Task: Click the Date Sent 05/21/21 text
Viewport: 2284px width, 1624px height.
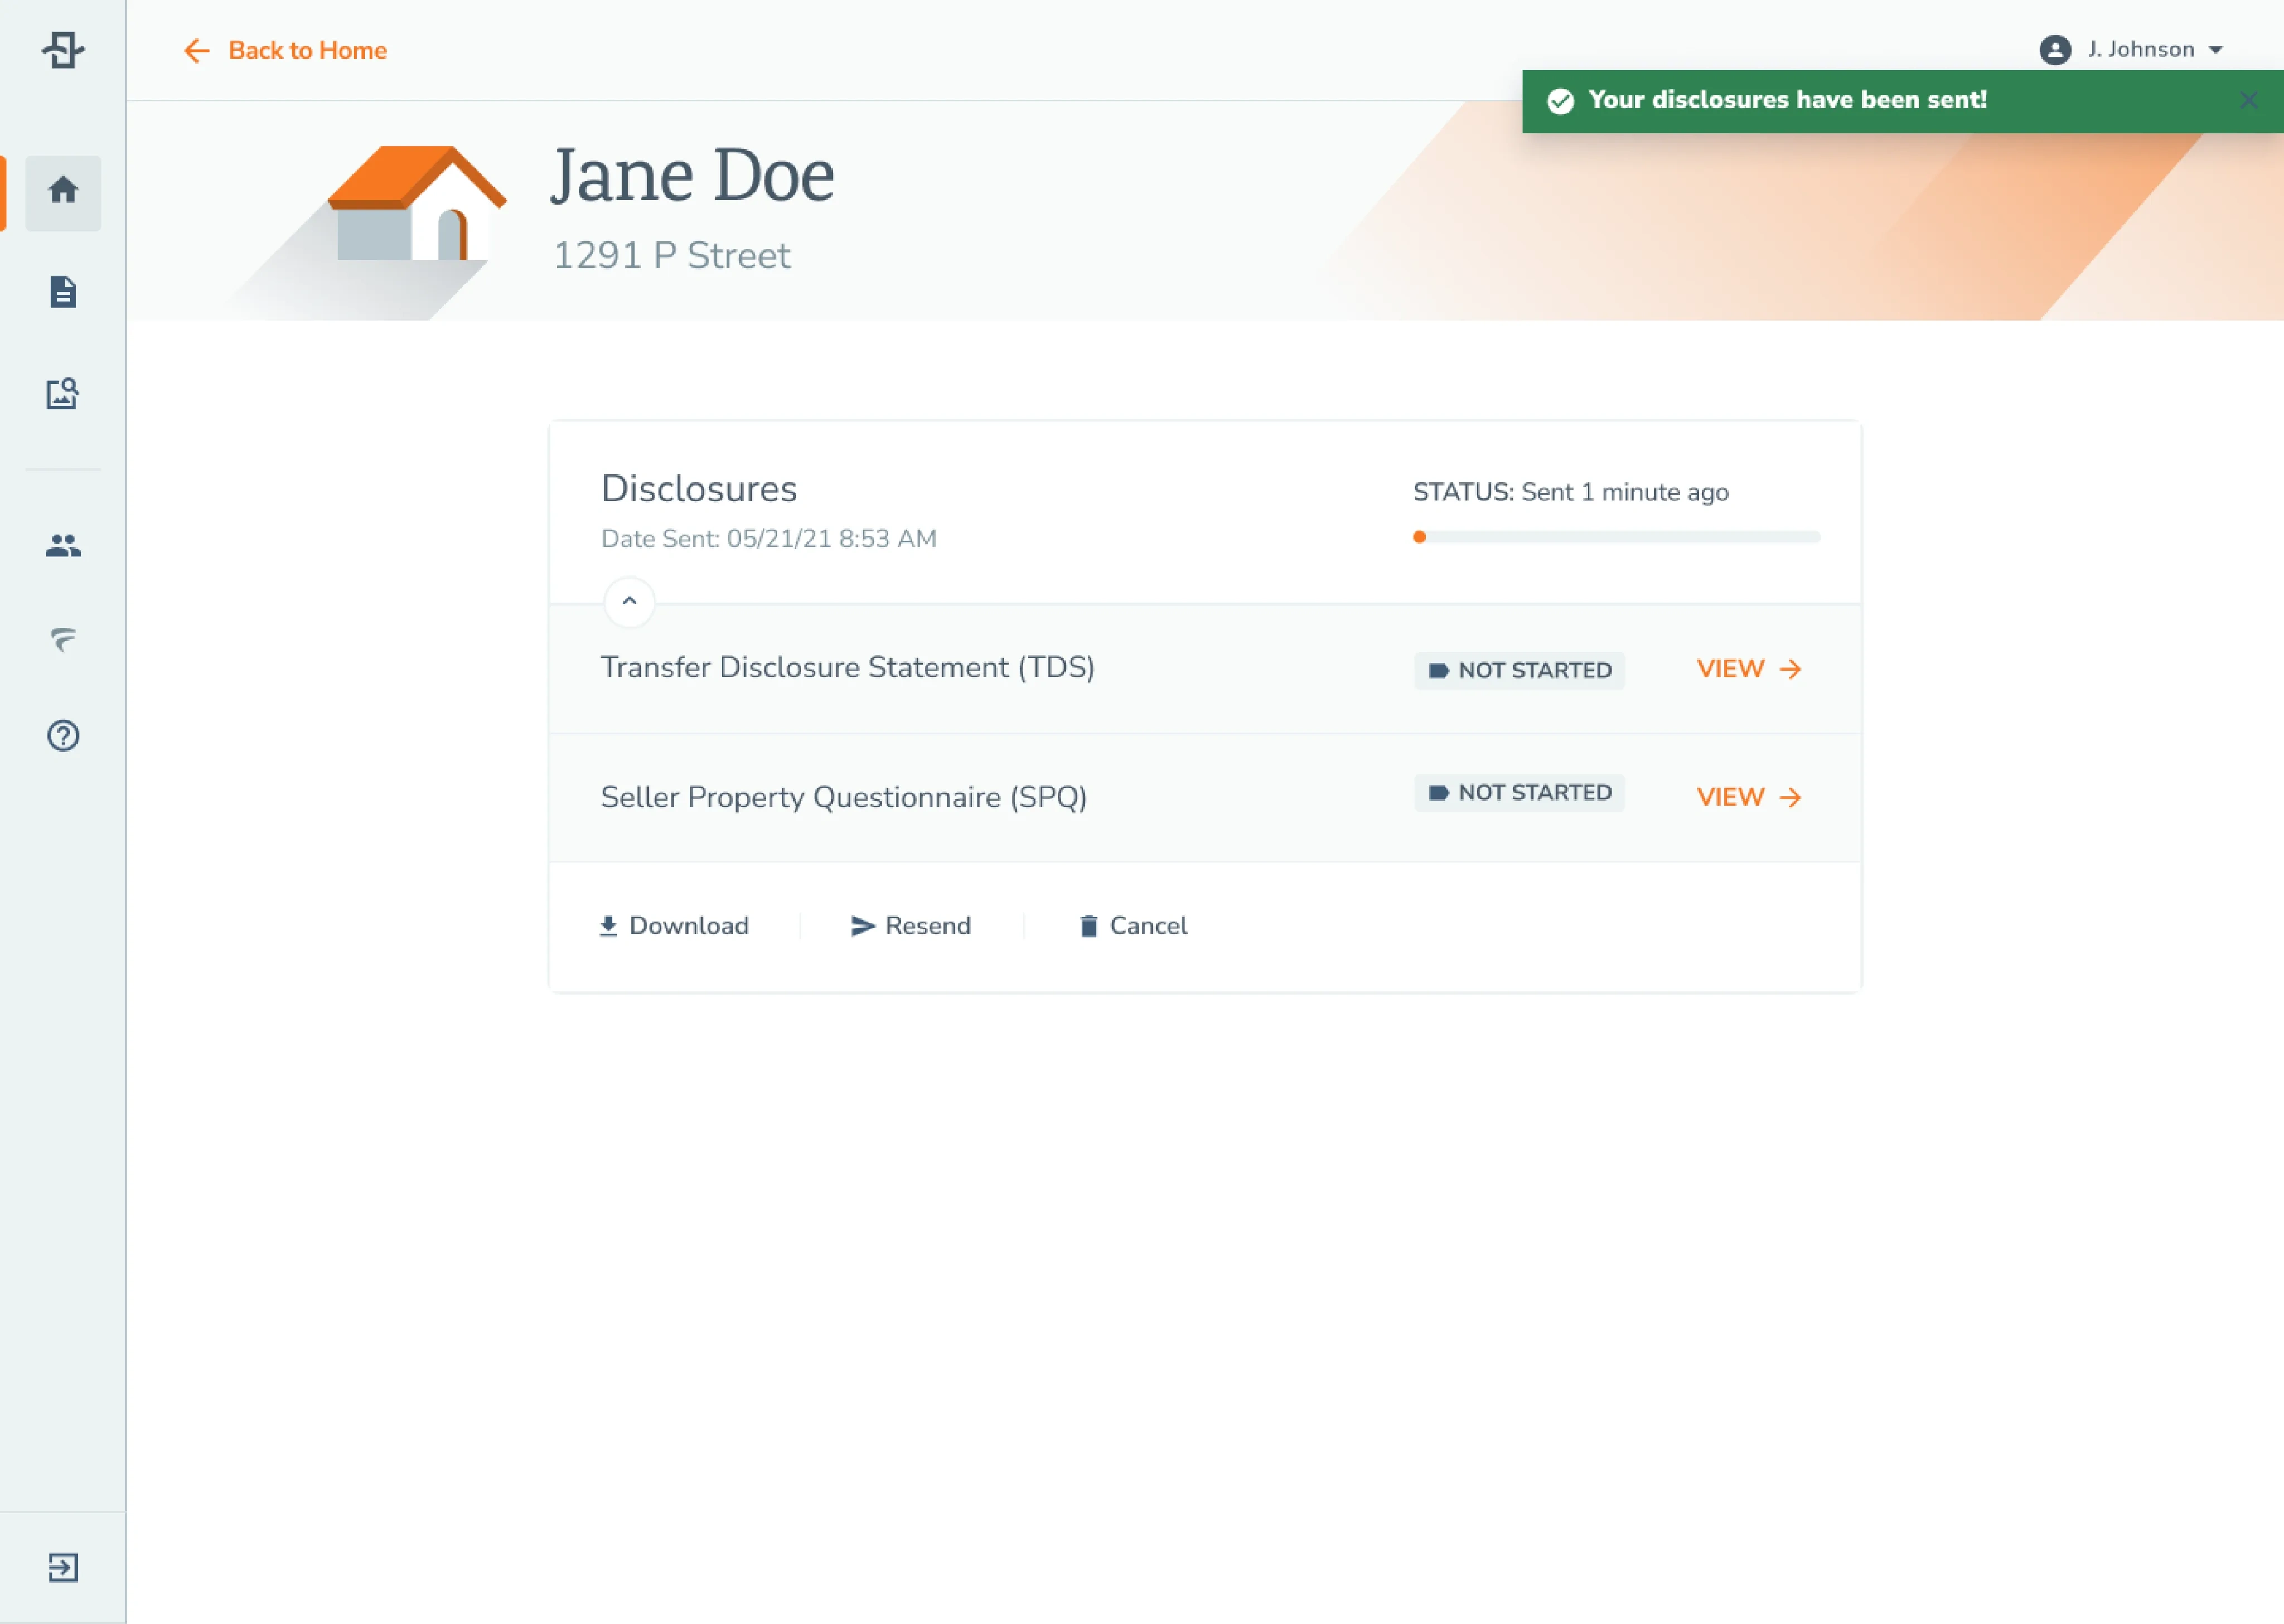Action: point(768,539)
